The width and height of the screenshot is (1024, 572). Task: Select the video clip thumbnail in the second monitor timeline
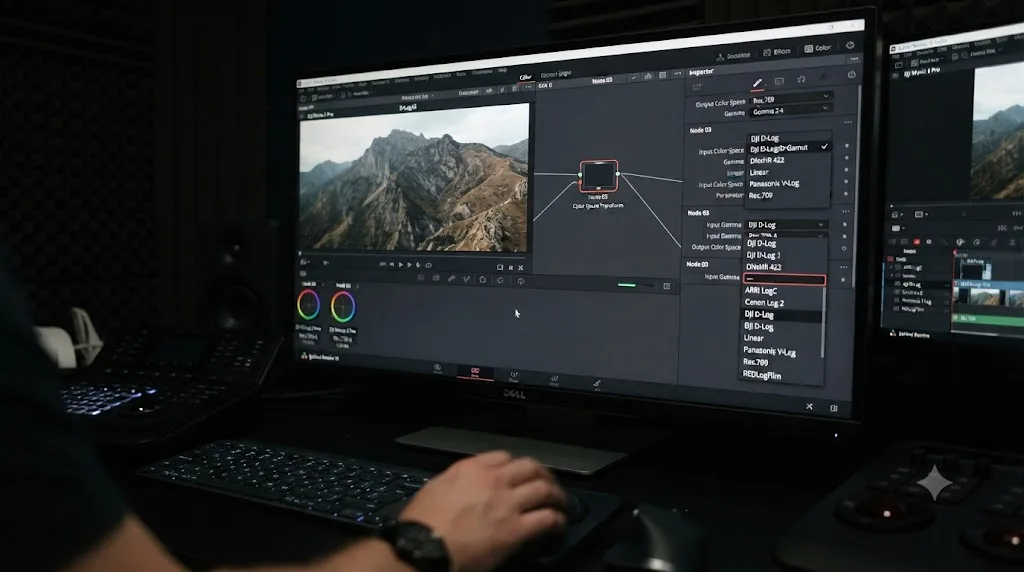coord(985,296)
